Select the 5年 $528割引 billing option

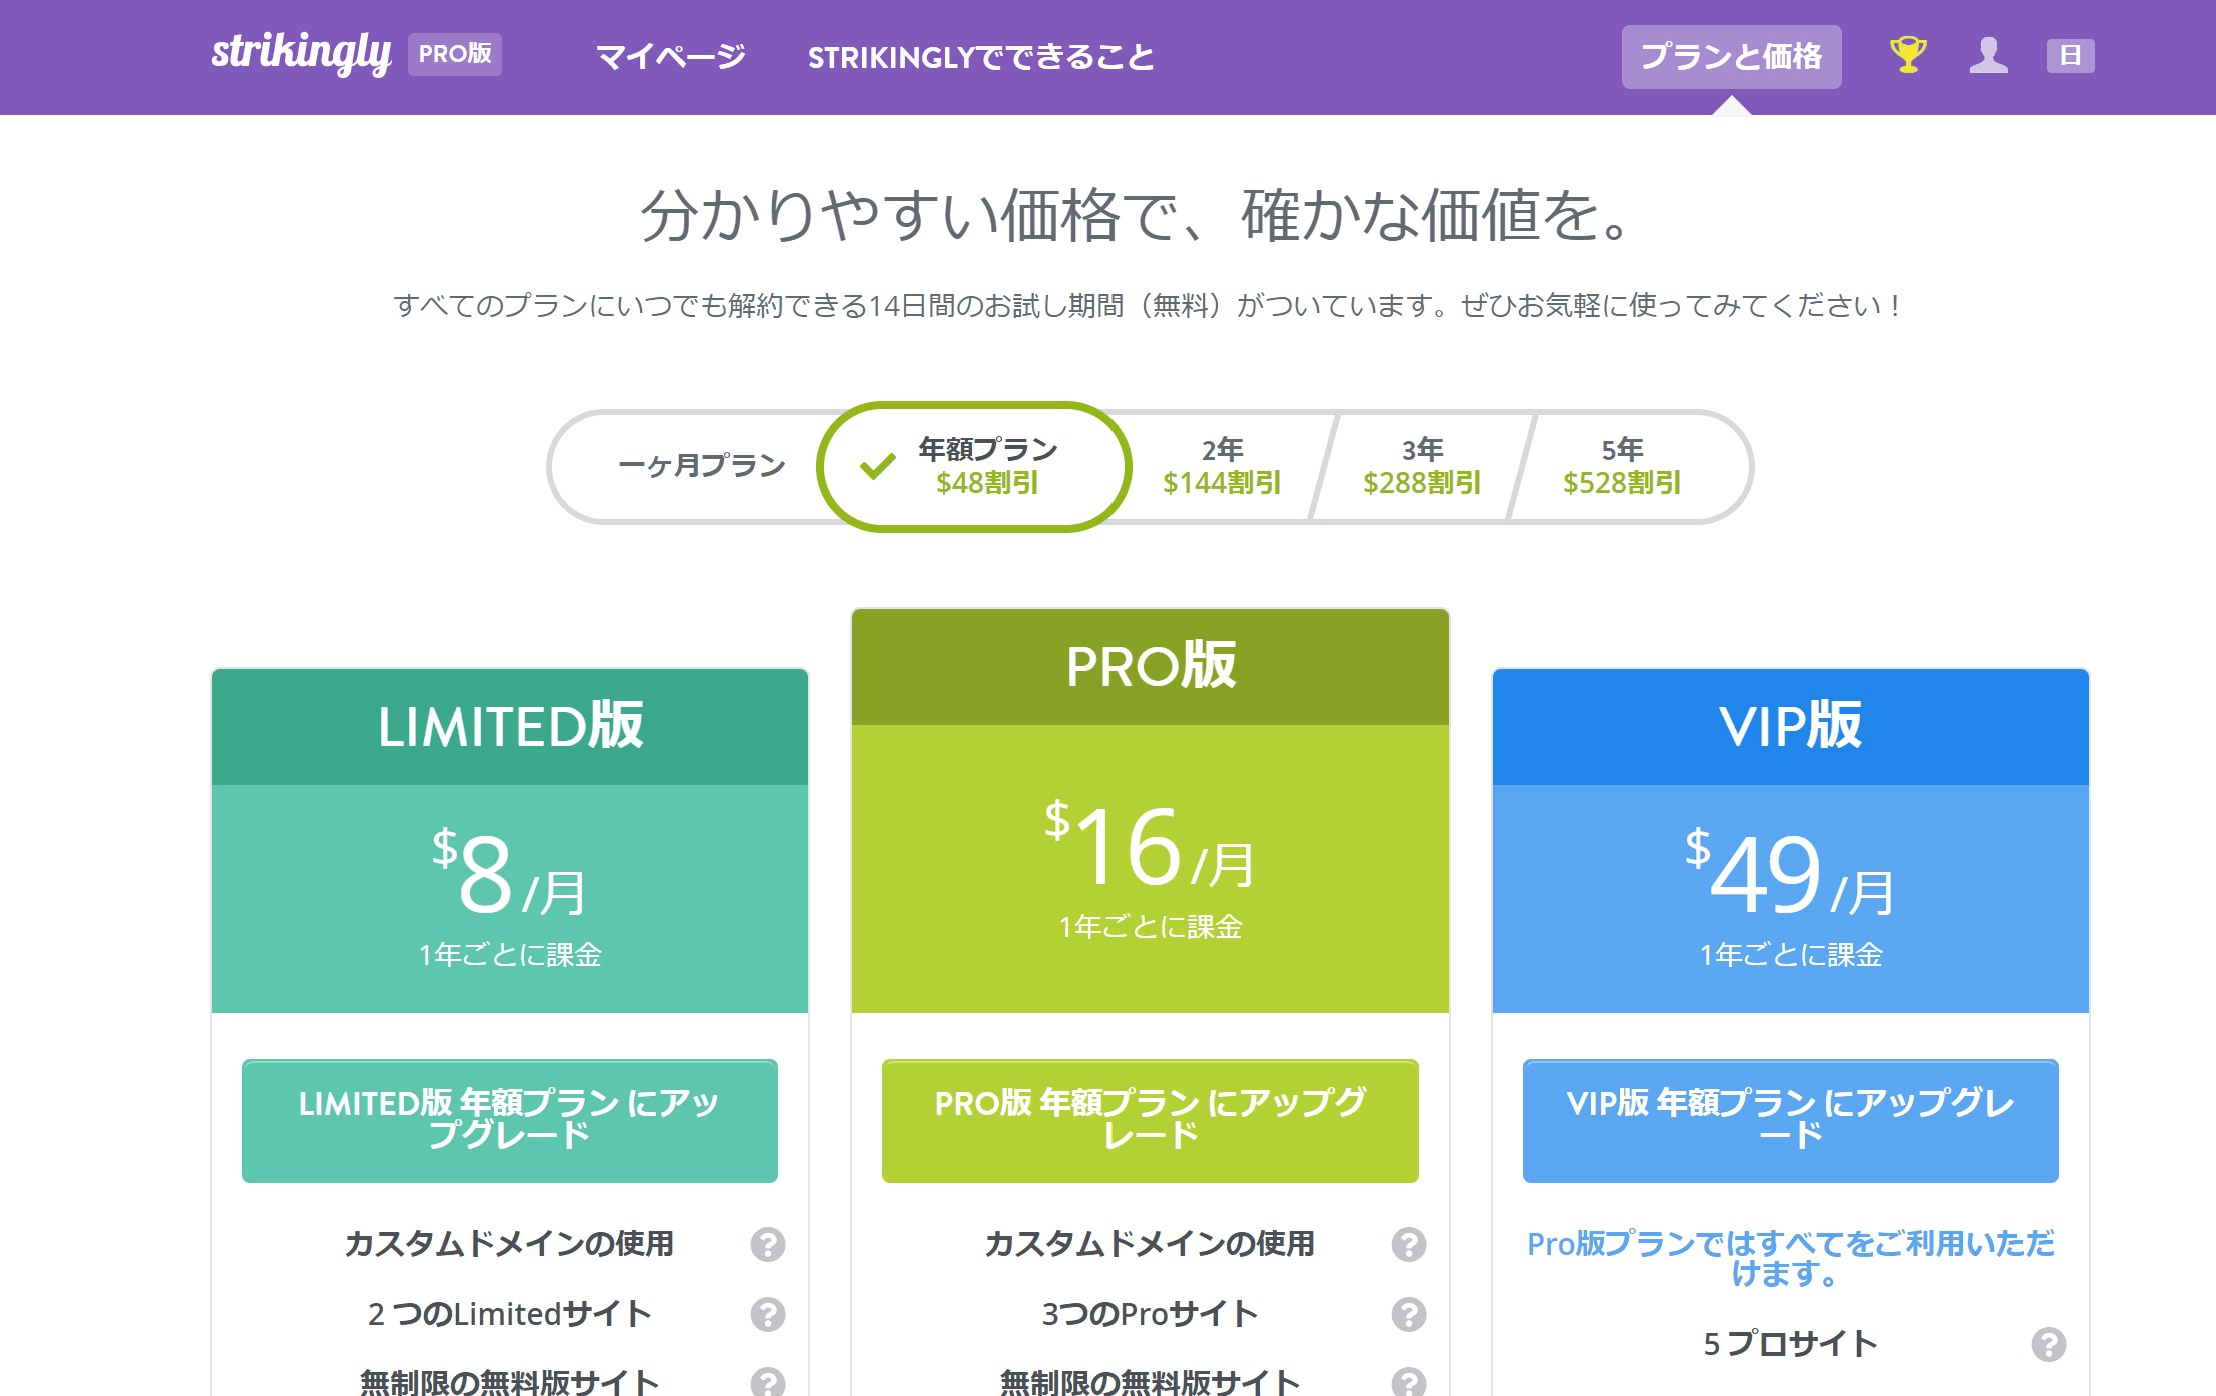point(1620,466)
